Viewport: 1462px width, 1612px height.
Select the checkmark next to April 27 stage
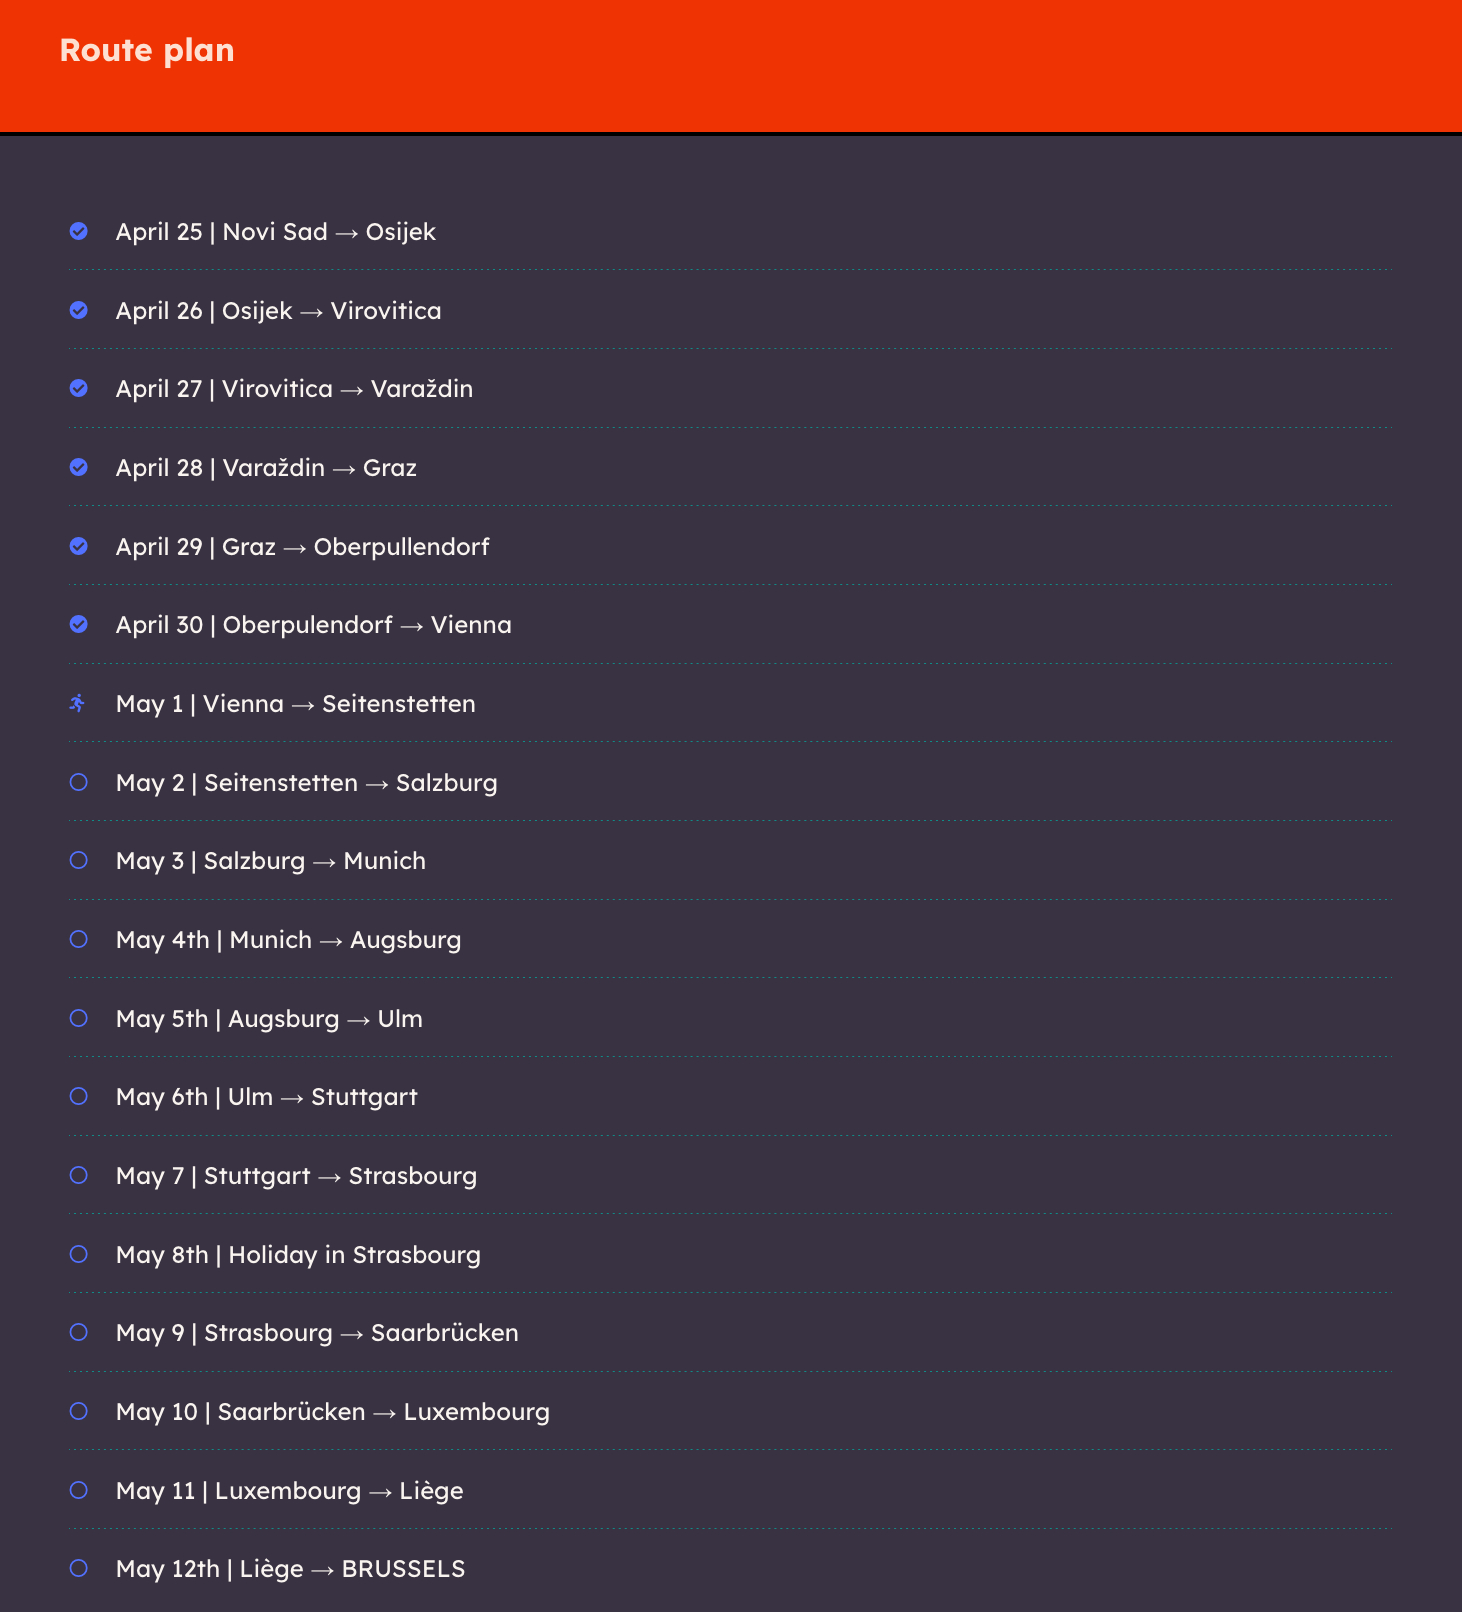point(79,388)
